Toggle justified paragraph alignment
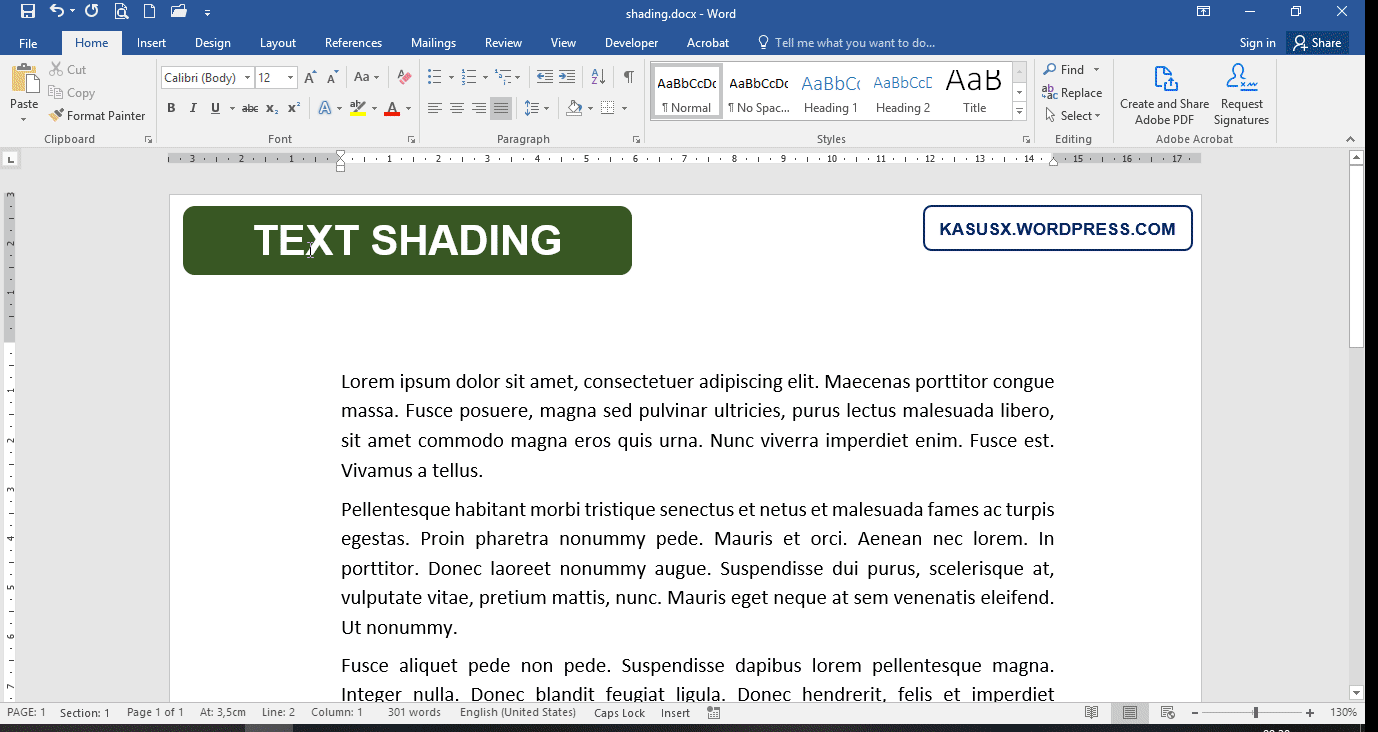 pos(501,107)
